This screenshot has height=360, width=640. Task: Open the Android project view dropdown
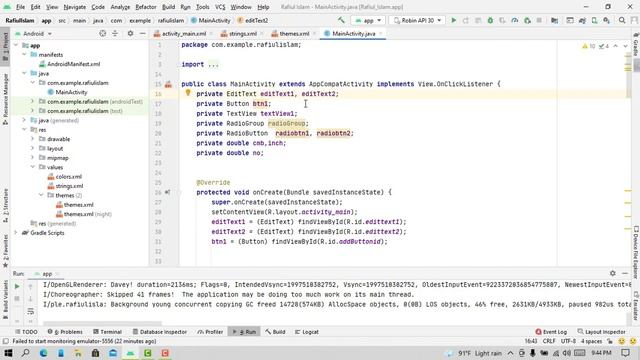pyautogui.click(x=33, y=33)
